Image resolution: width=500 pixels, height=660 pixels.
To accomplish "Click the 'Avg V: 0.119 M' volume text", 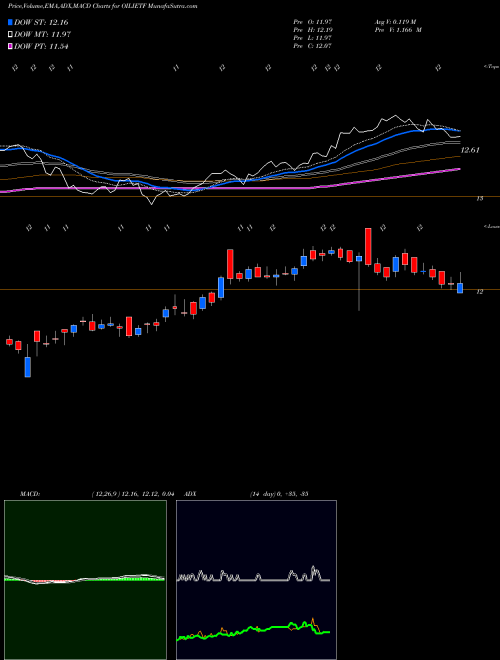I will (395, 22).
